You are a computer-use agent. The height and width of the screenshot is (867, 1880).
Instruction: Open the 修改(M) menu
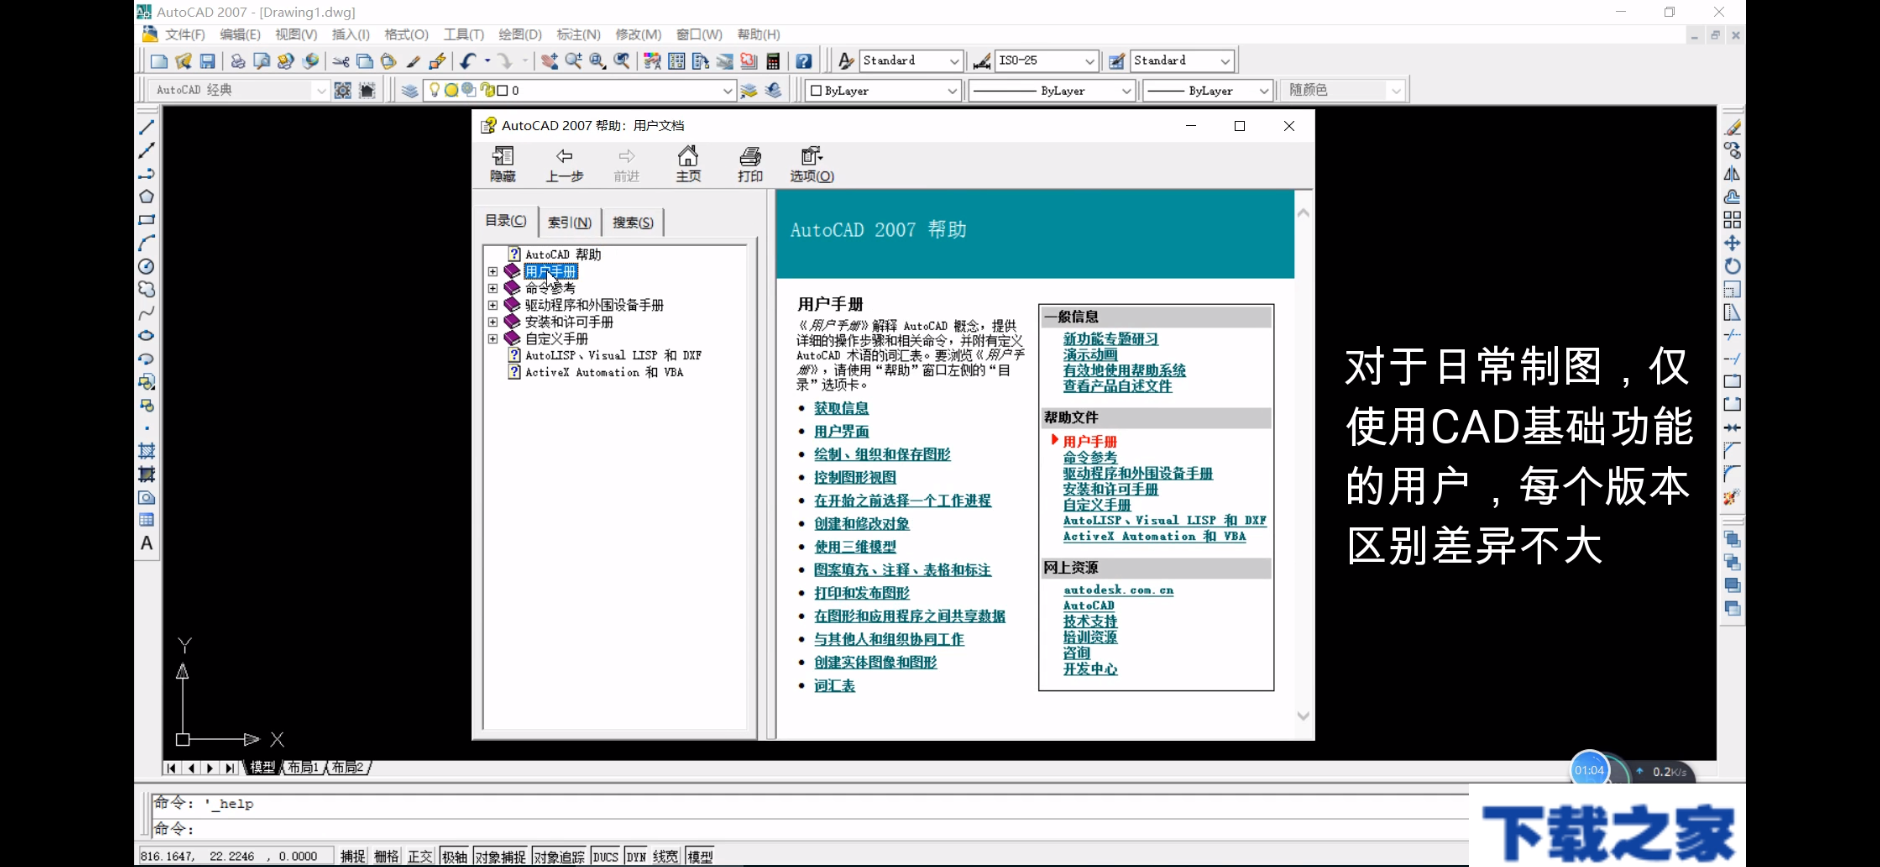click(638, 35)
